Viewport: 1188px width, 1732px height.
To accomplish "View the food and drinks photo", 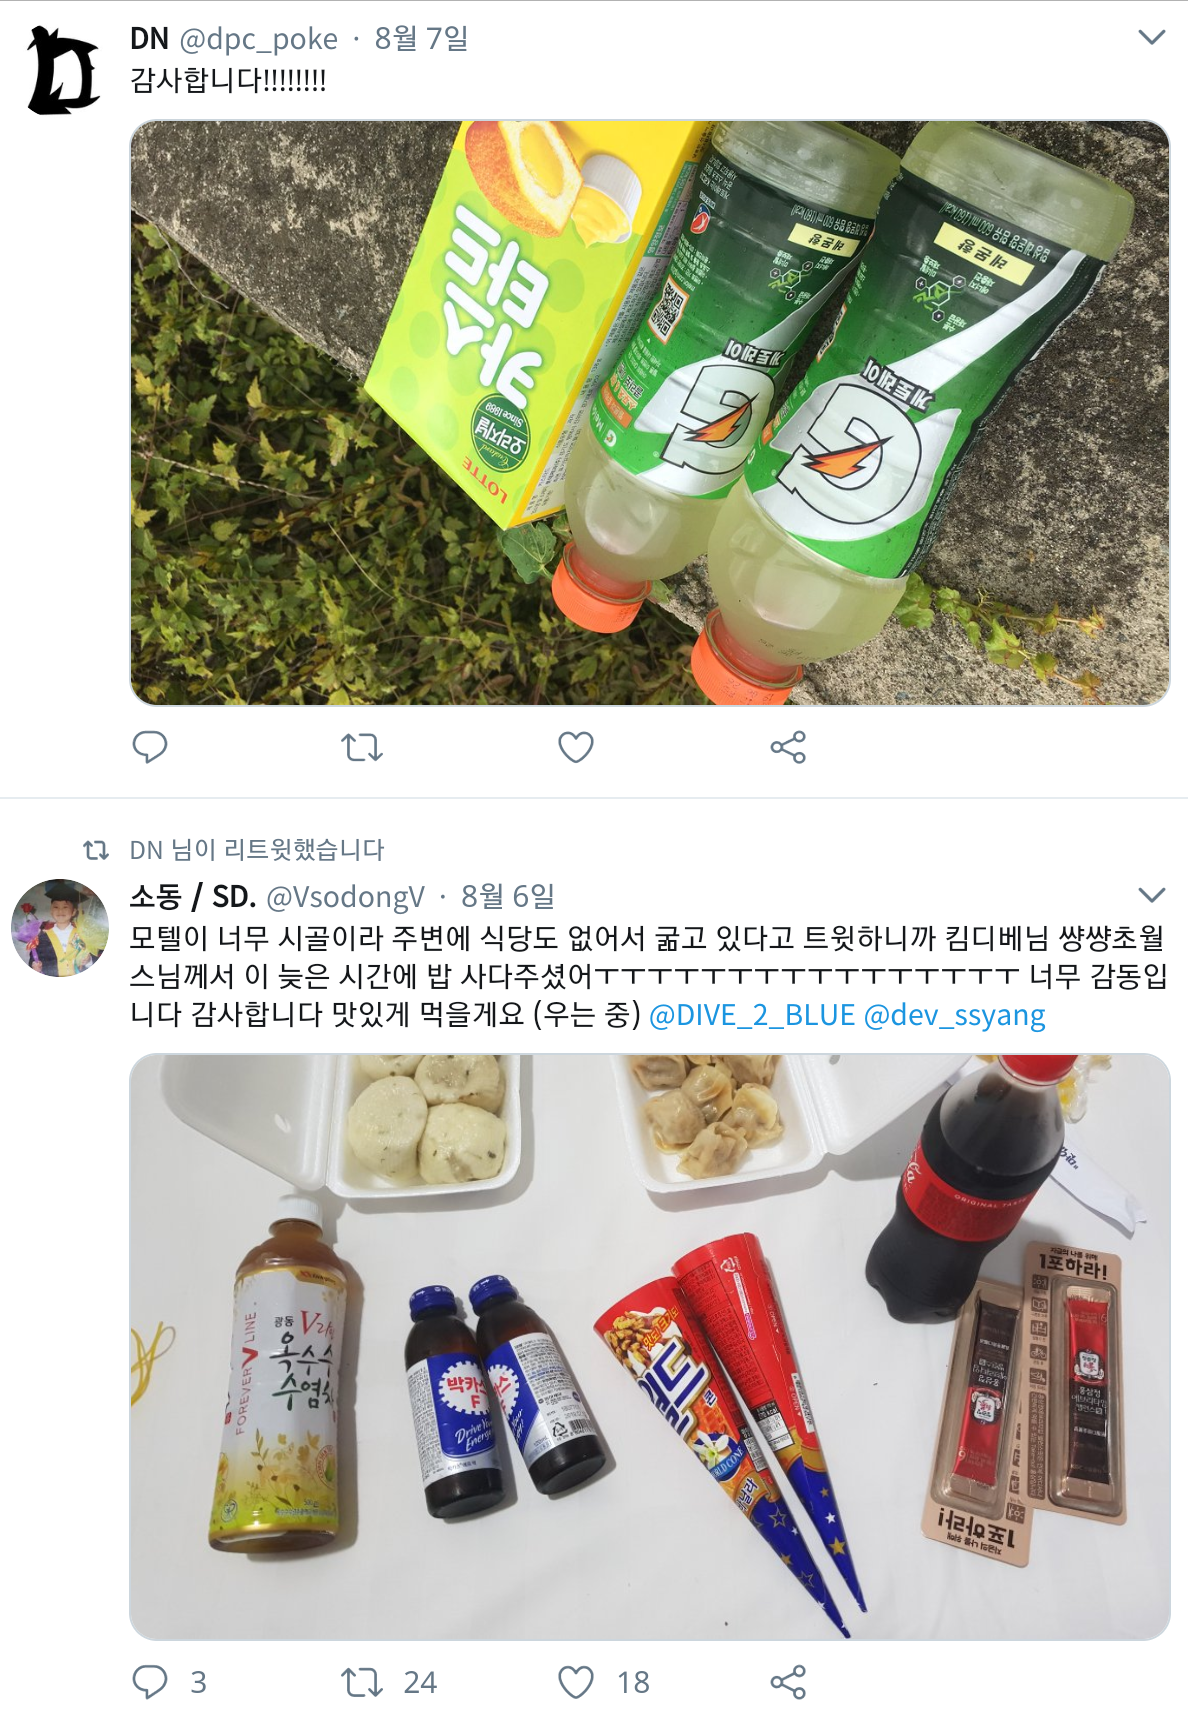I will (650, 1346).
